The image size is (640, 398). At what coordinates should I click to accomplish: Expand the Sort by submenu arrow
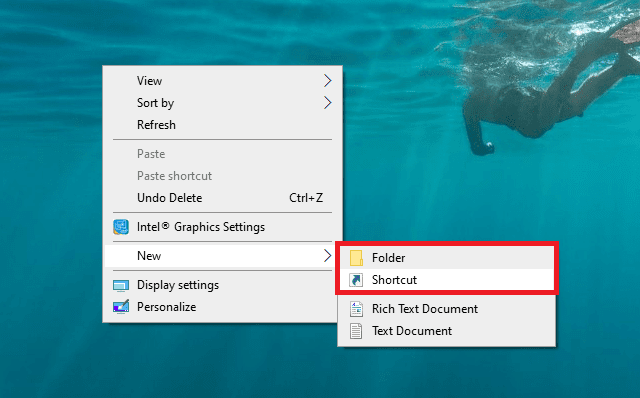(x=327, y=103)
